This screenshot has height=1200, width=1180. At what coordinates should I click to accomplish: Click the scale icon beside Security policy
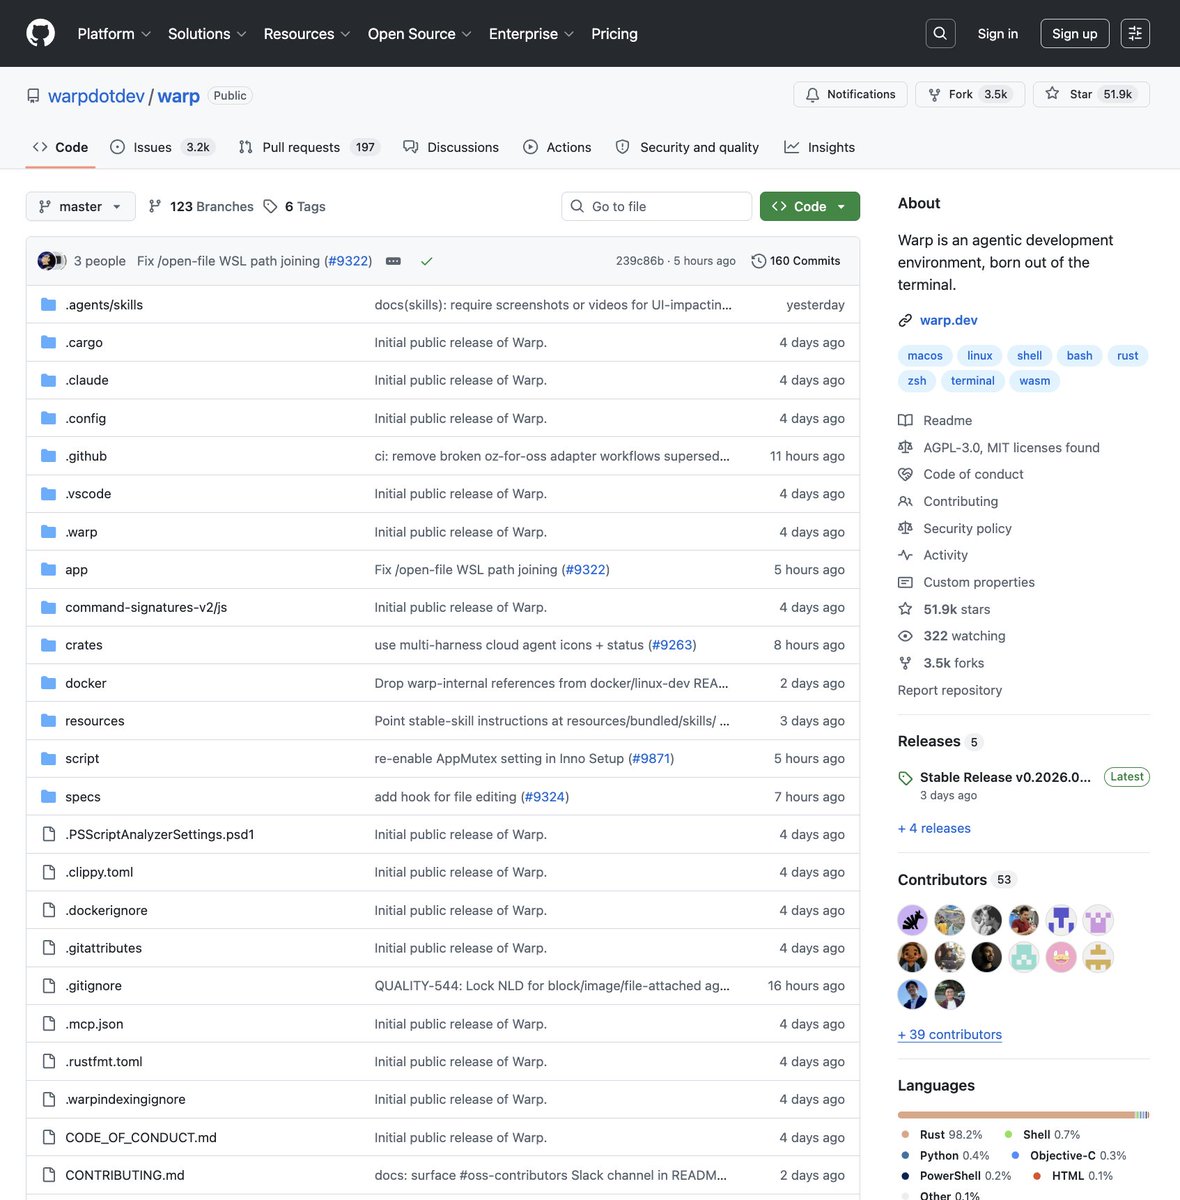905,528
